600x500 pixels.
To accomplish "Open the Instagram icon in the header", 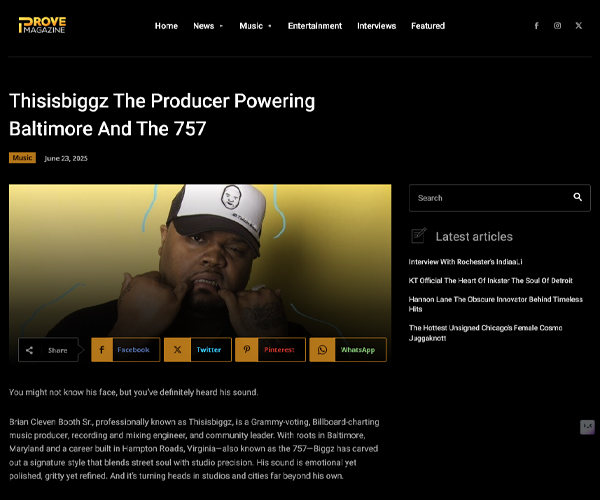I will (x=558, y=26).
